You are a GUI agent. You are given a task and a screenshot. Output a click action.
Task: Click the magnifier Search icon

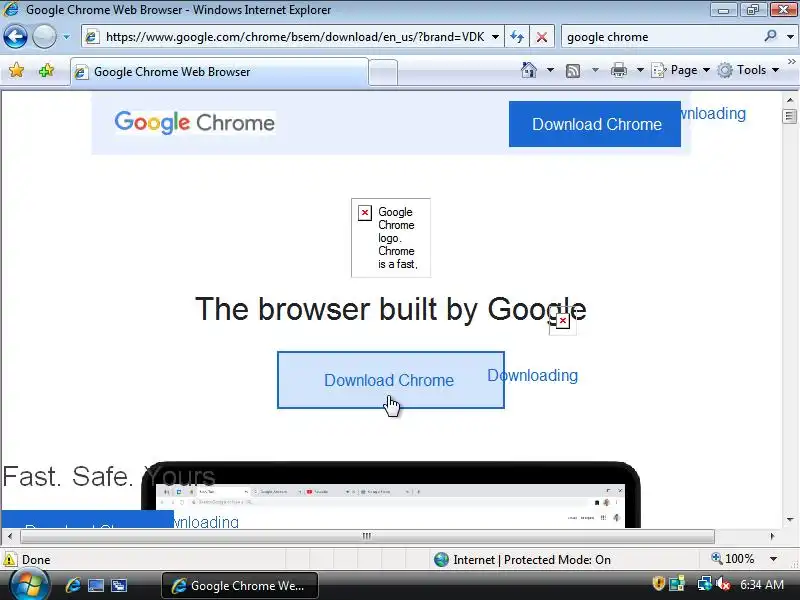click(x=770, y=36)
